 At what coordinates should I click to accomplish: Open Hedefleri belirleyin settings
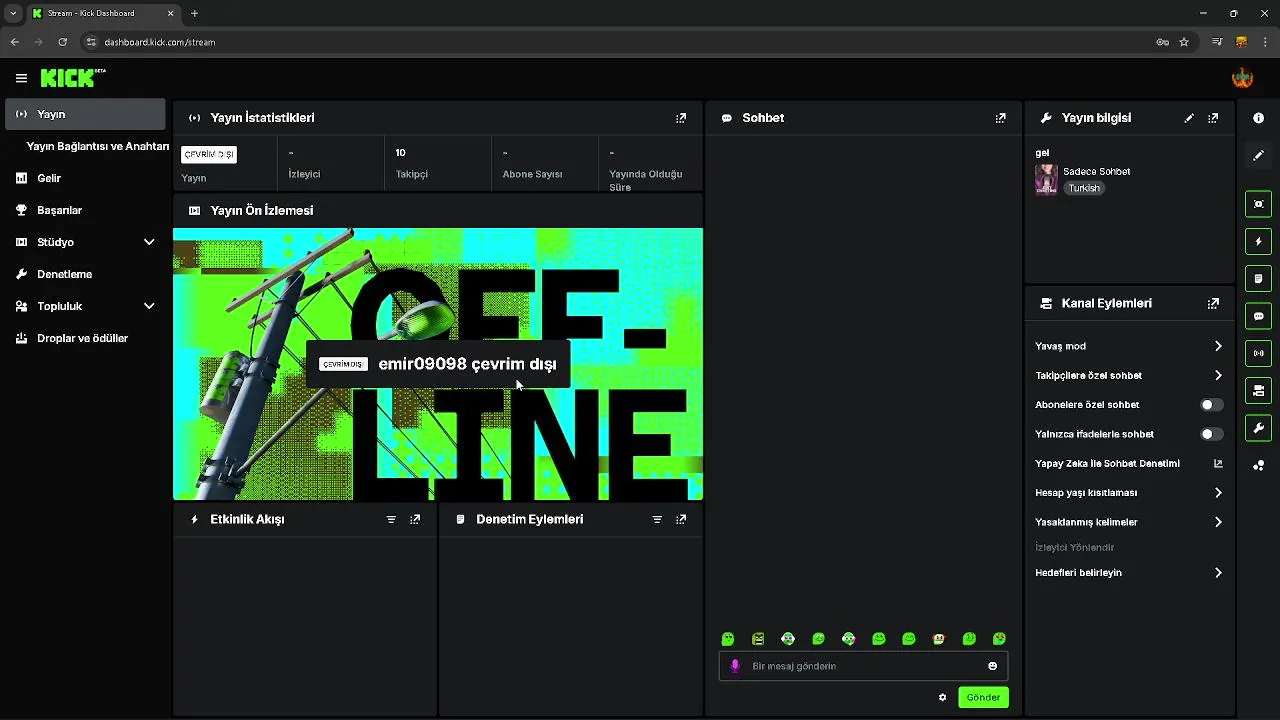tap(1129, 573)
